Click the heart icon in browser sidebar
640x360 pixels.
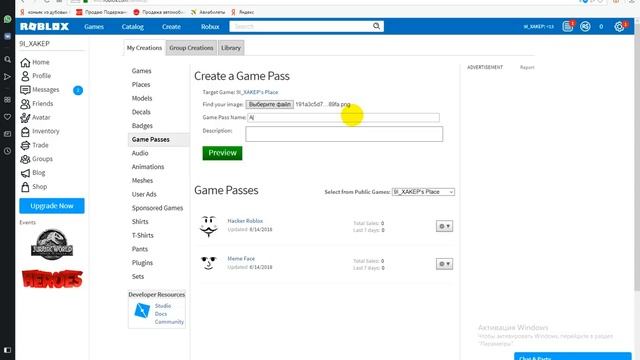[x=7, y=117]
